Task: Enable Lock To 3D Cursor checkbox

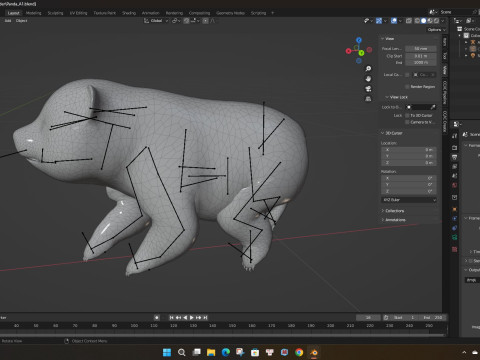Action: point(407,115)
